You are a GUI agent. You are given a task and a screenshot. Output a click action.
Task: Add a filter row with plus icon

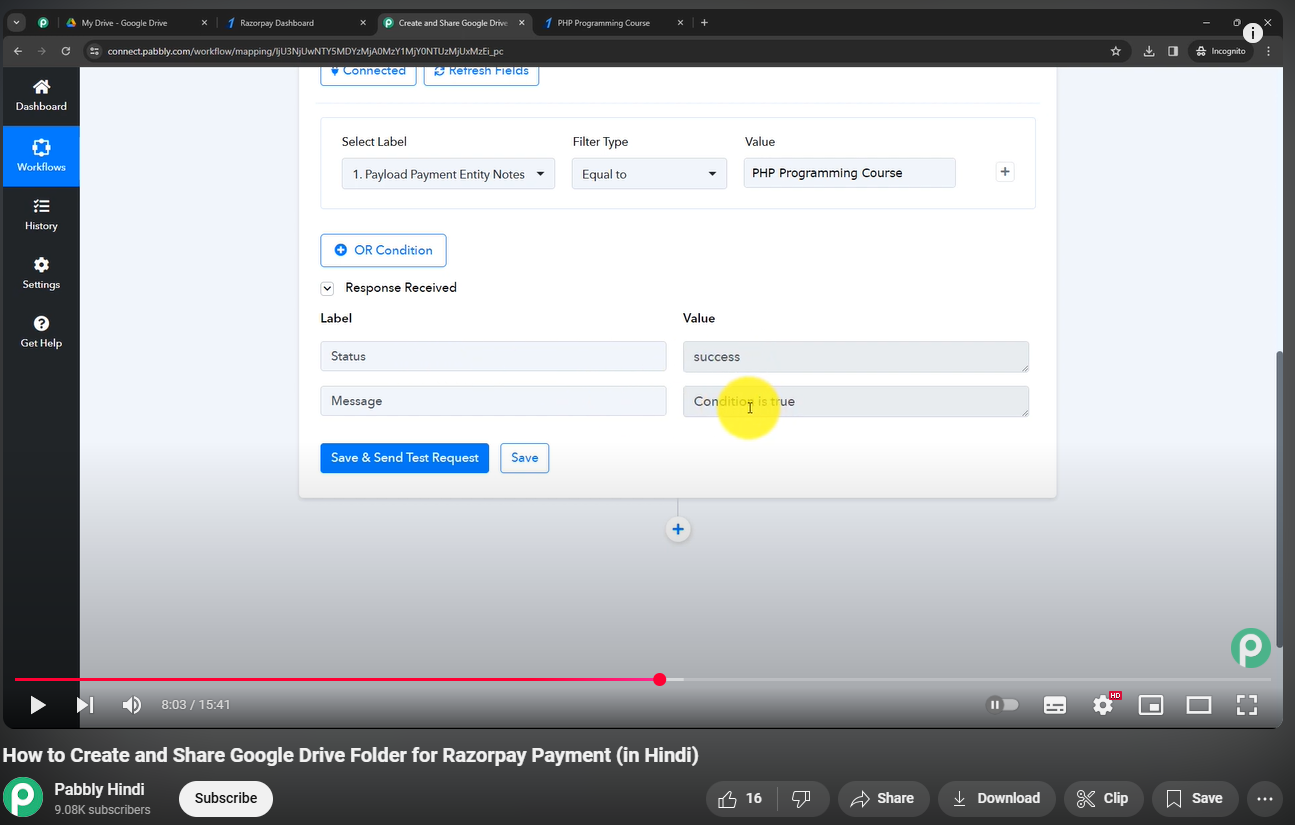pyautogui.click(x=1005, y=172)
